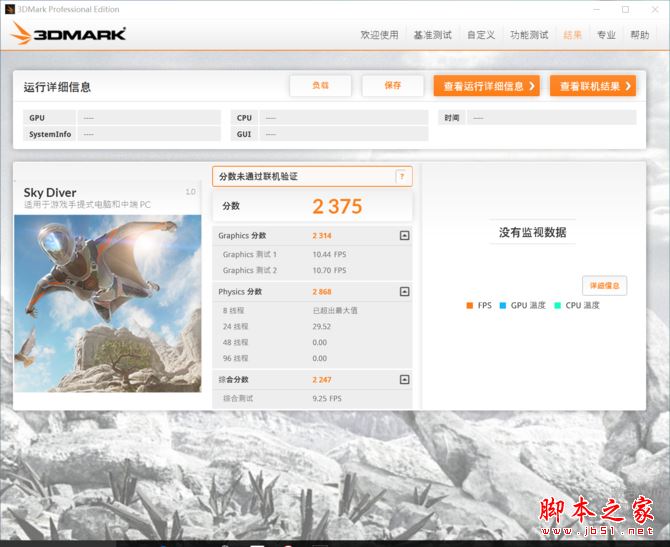This screenshot has height=547, width=670.
Task: Click the Graphics score value 2 314
Action: click(x=322, y=235)
